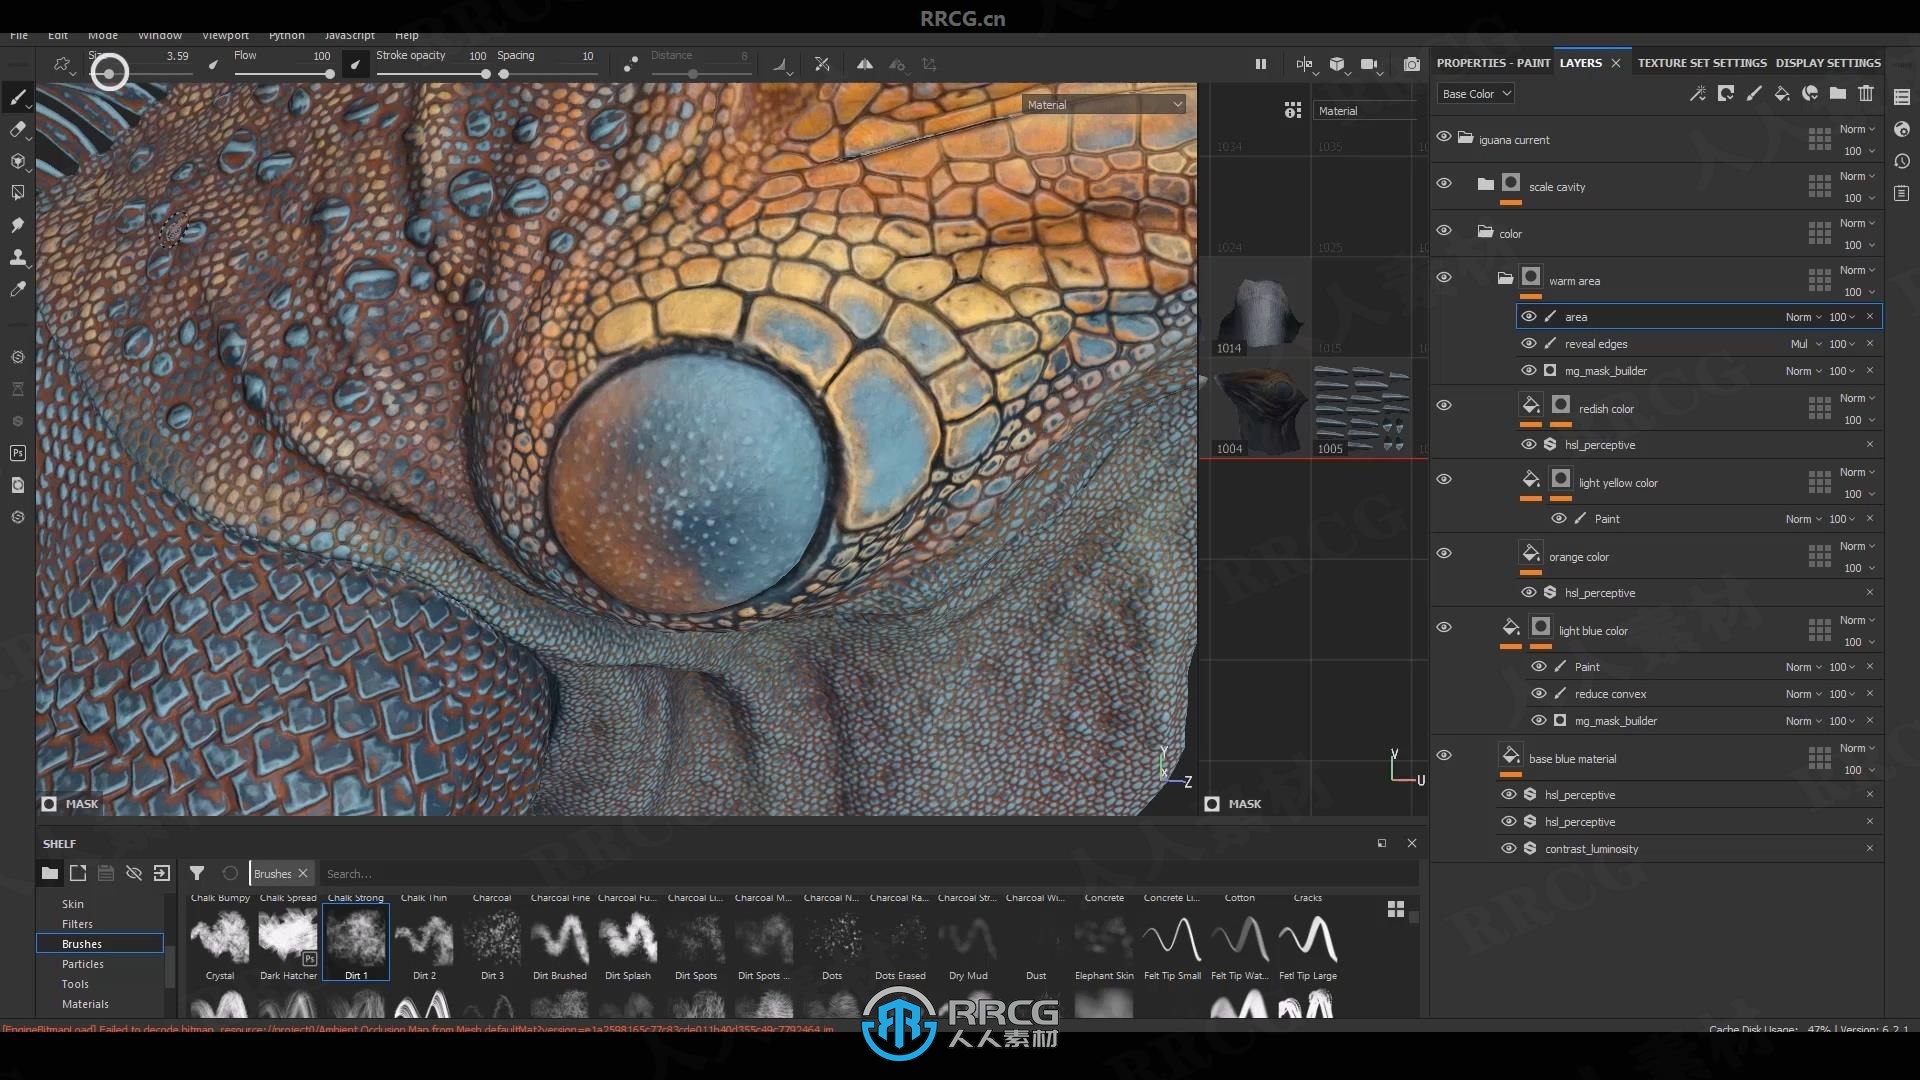Select the Material Picker eyedropper tool
The width and height of the screenshot is (1920, 1080).
click(x=18, y=289)
